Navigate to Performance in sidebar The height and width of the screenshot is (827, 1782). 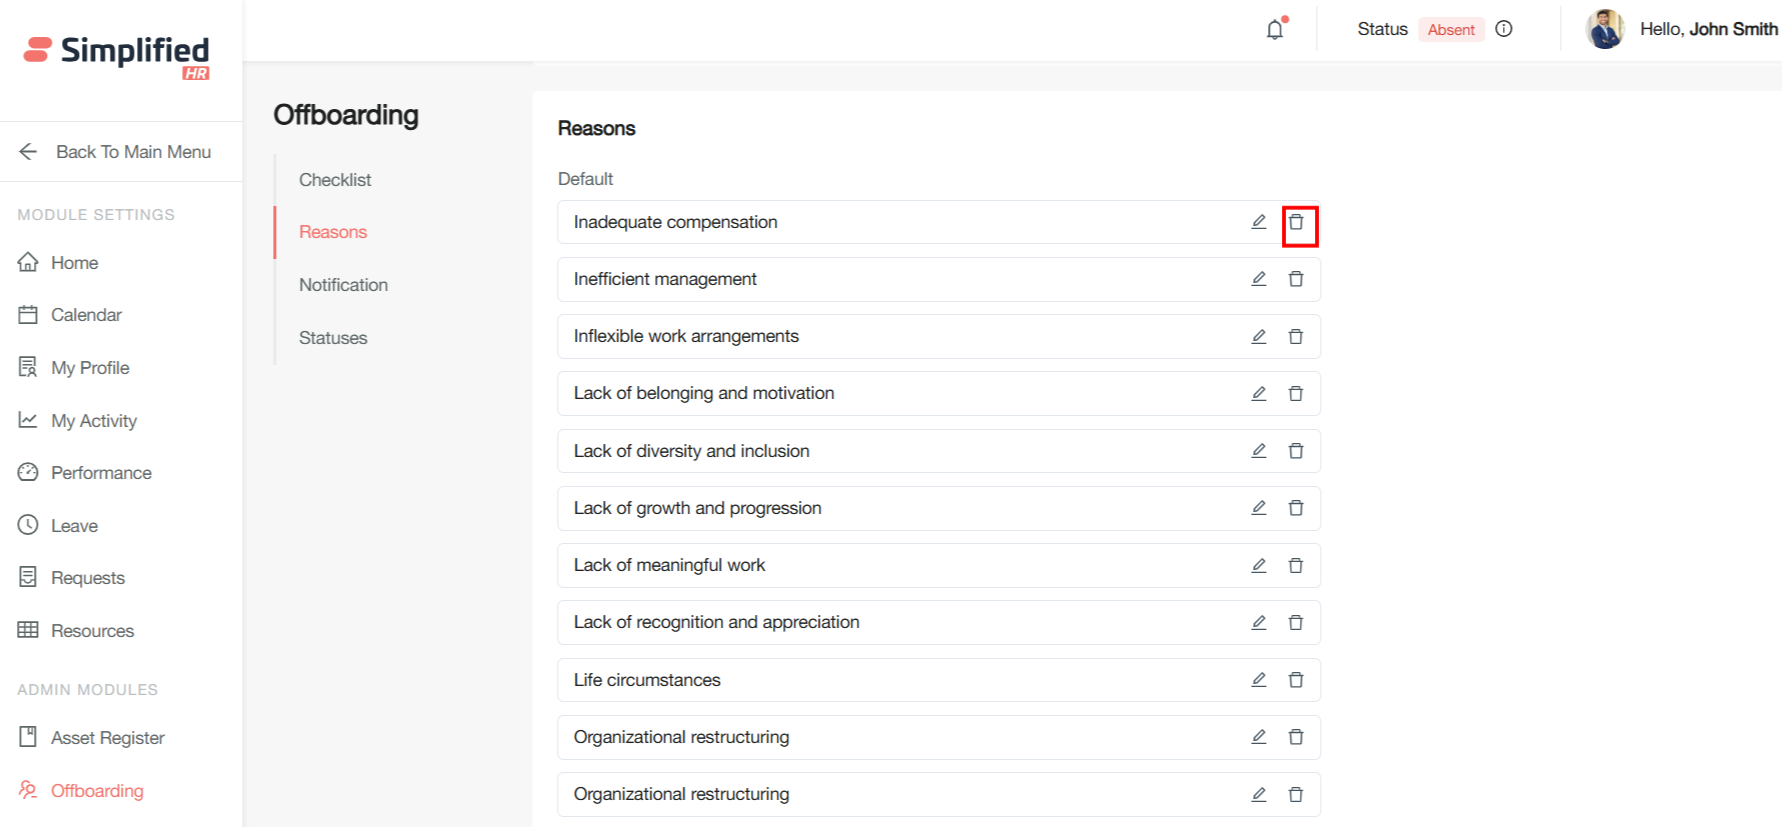point(101,473)
